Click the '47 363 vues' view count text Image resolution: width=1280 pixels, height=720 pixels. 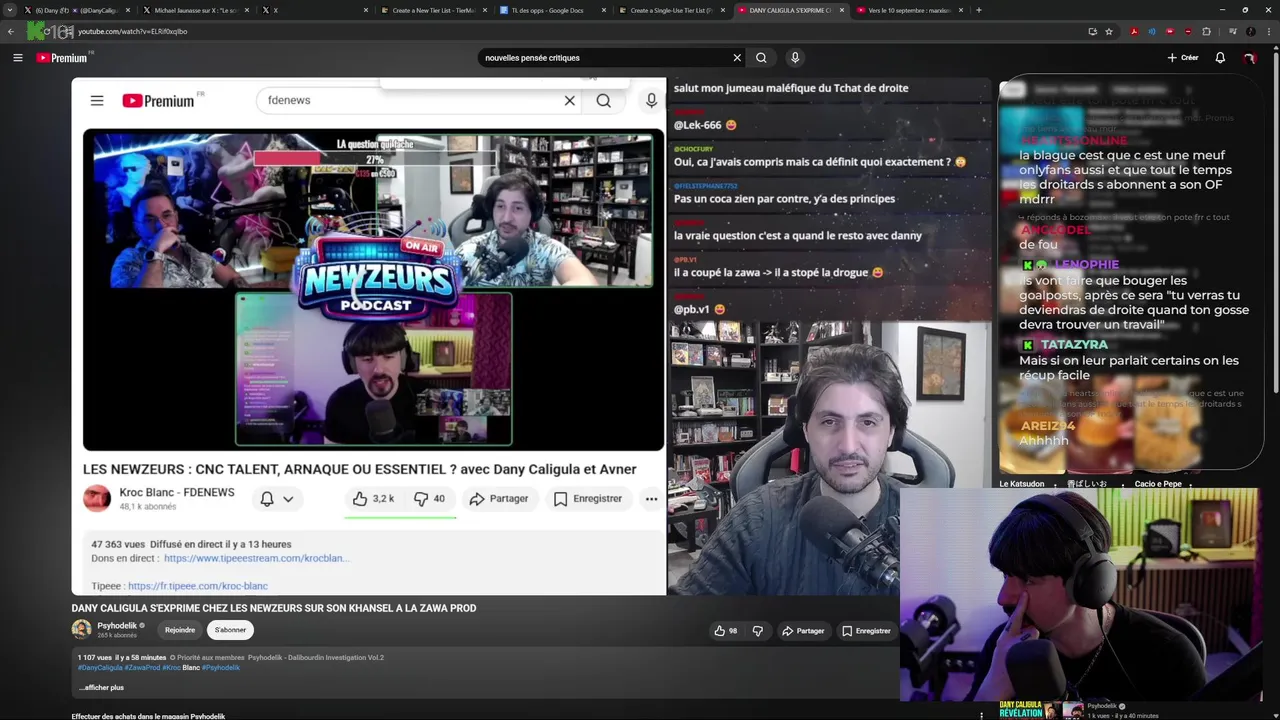point(118,544)
